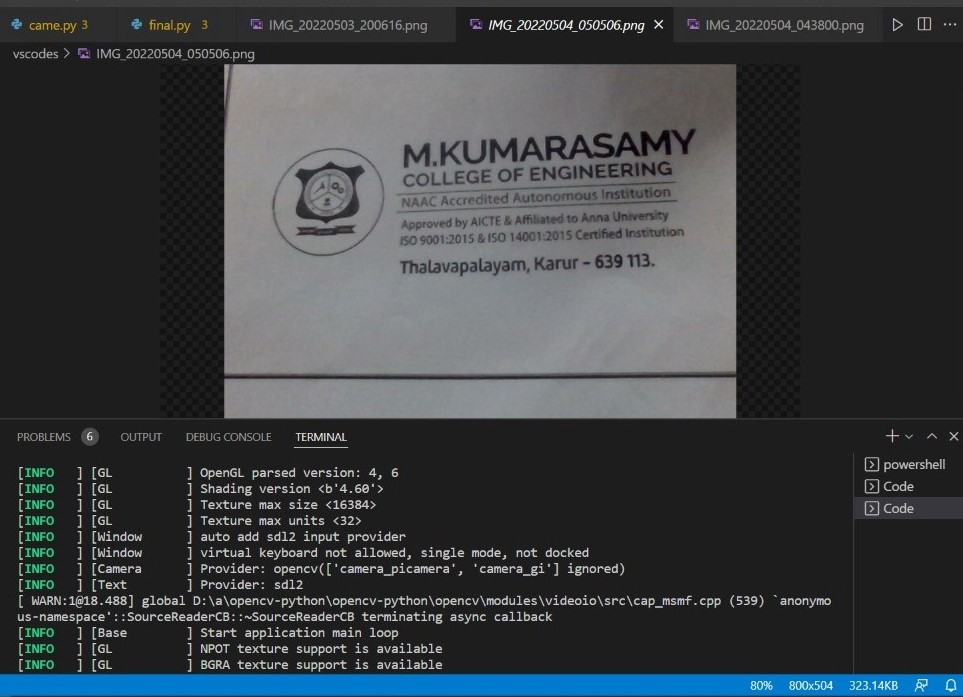Expand the vscodes breadcrumb folder
The width and height of the screenshot is (963, 697).
click(x=36, y=54)
